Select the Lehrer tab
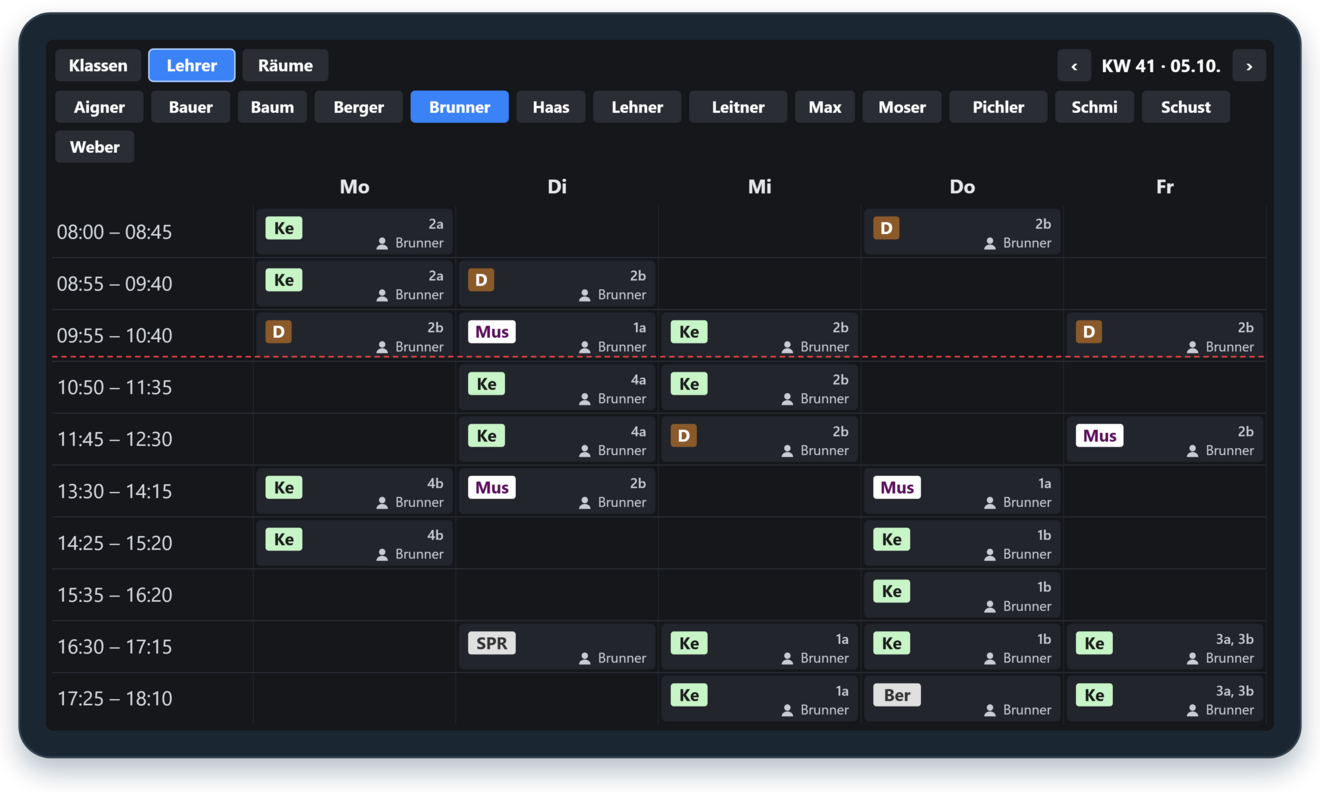The image size is (1320, 792). [x=192, y=66]
